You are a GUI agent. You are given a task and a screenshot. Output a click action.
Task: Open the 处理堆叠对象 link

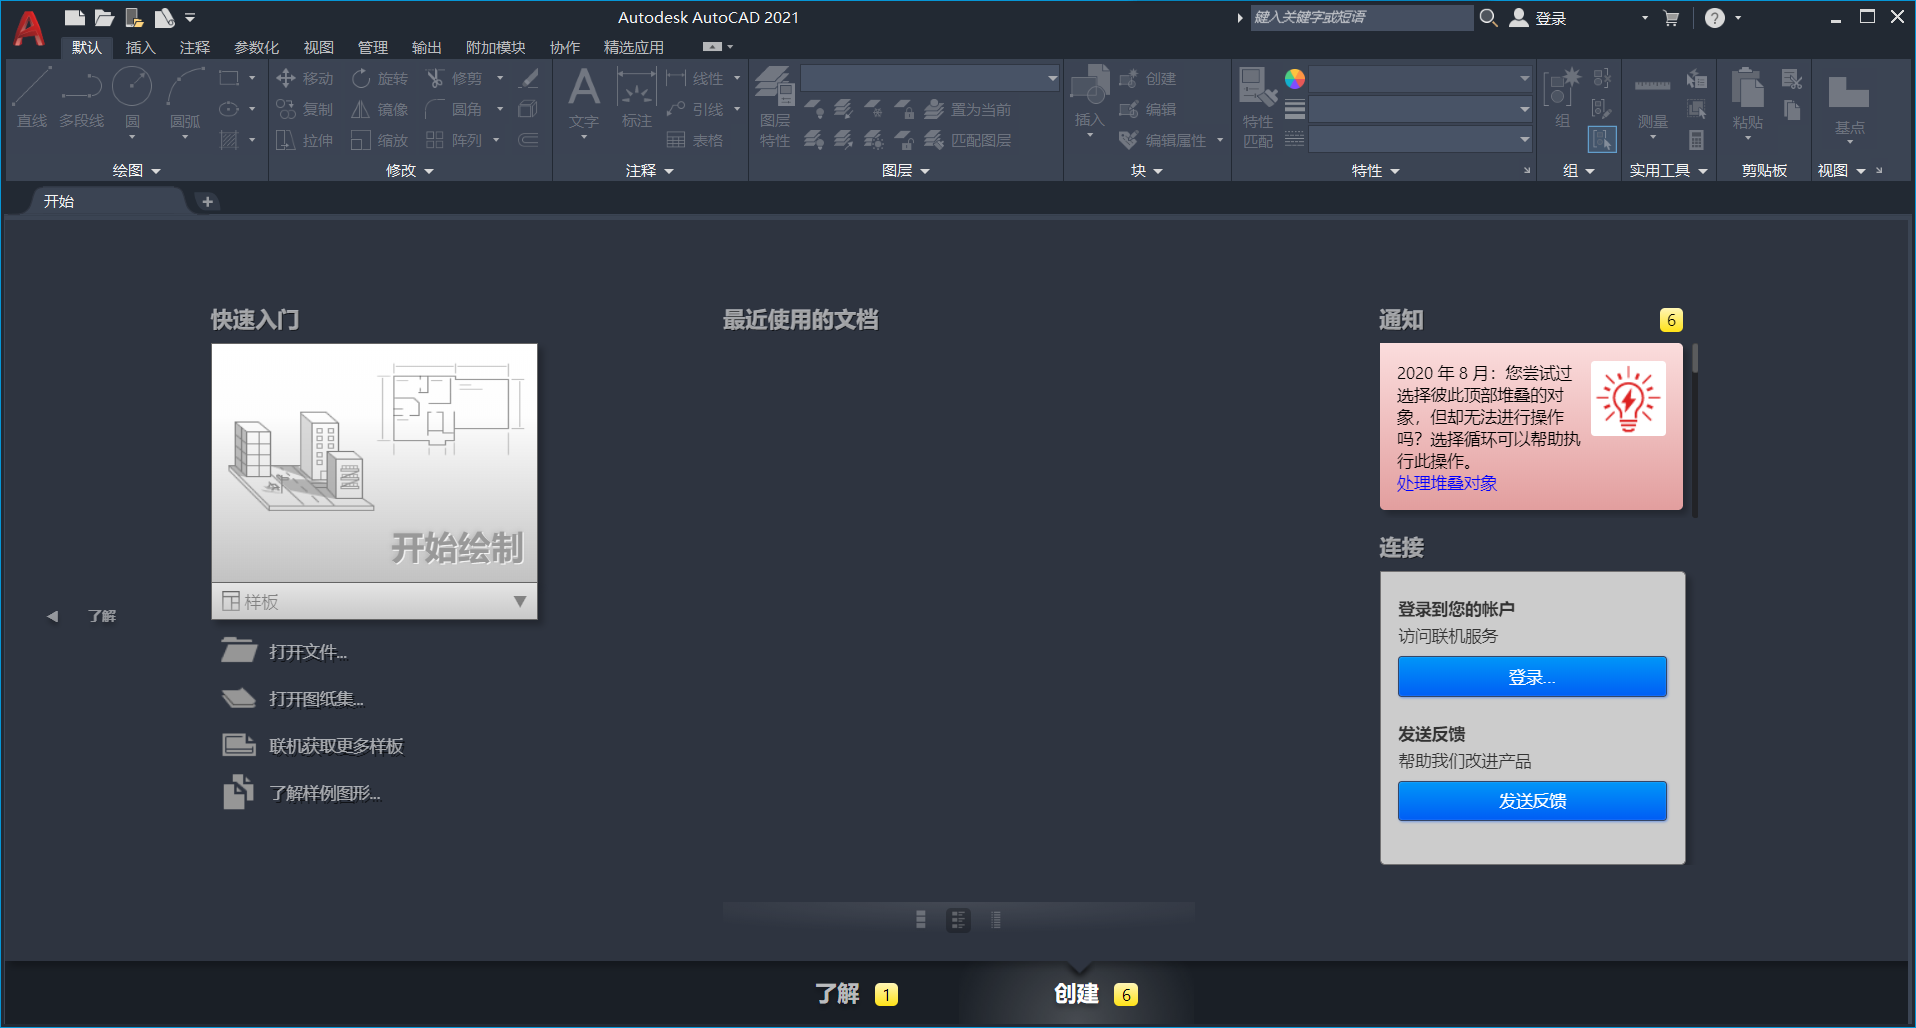click(x=1447, y=483)
